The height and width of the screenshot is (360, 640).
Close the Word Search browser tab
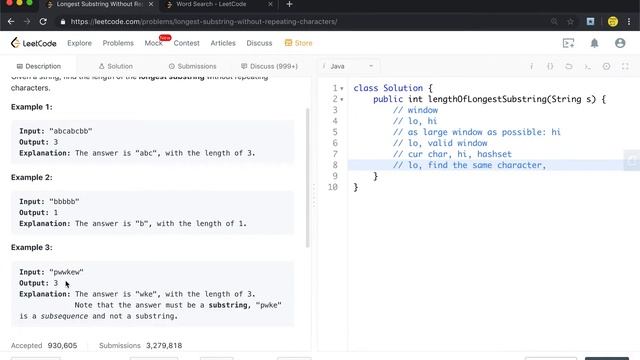270,4
